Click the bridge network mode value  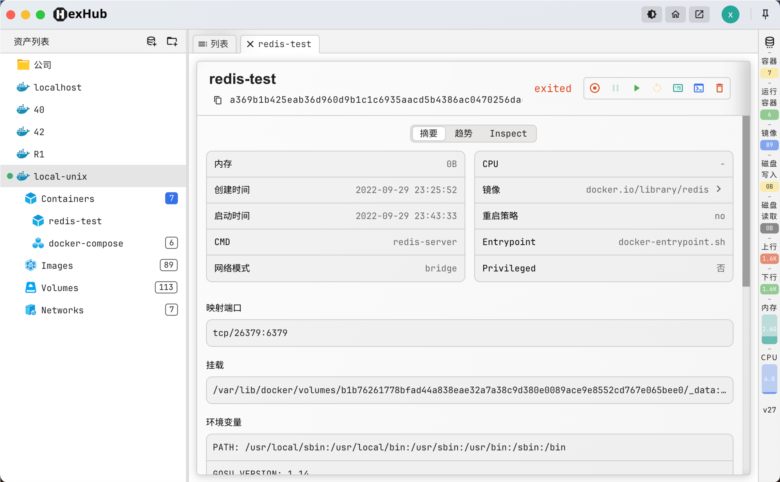pos(441,268)
